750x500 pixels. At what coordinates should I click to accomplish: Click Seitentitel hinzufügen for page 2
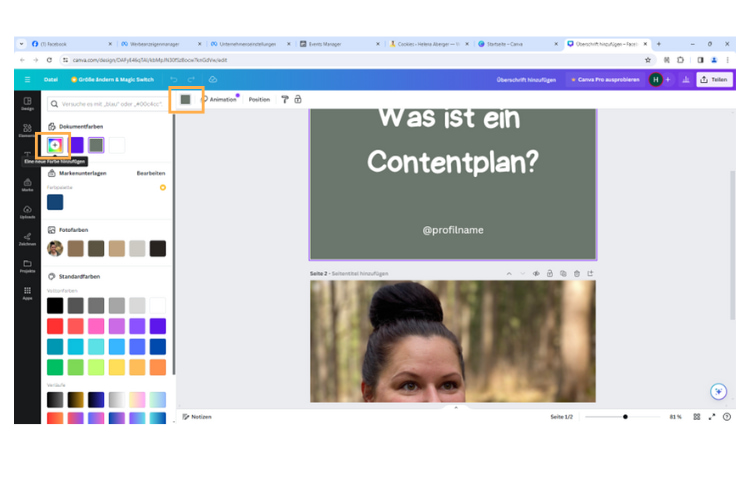pyautogui.click(x=360, y=273)
